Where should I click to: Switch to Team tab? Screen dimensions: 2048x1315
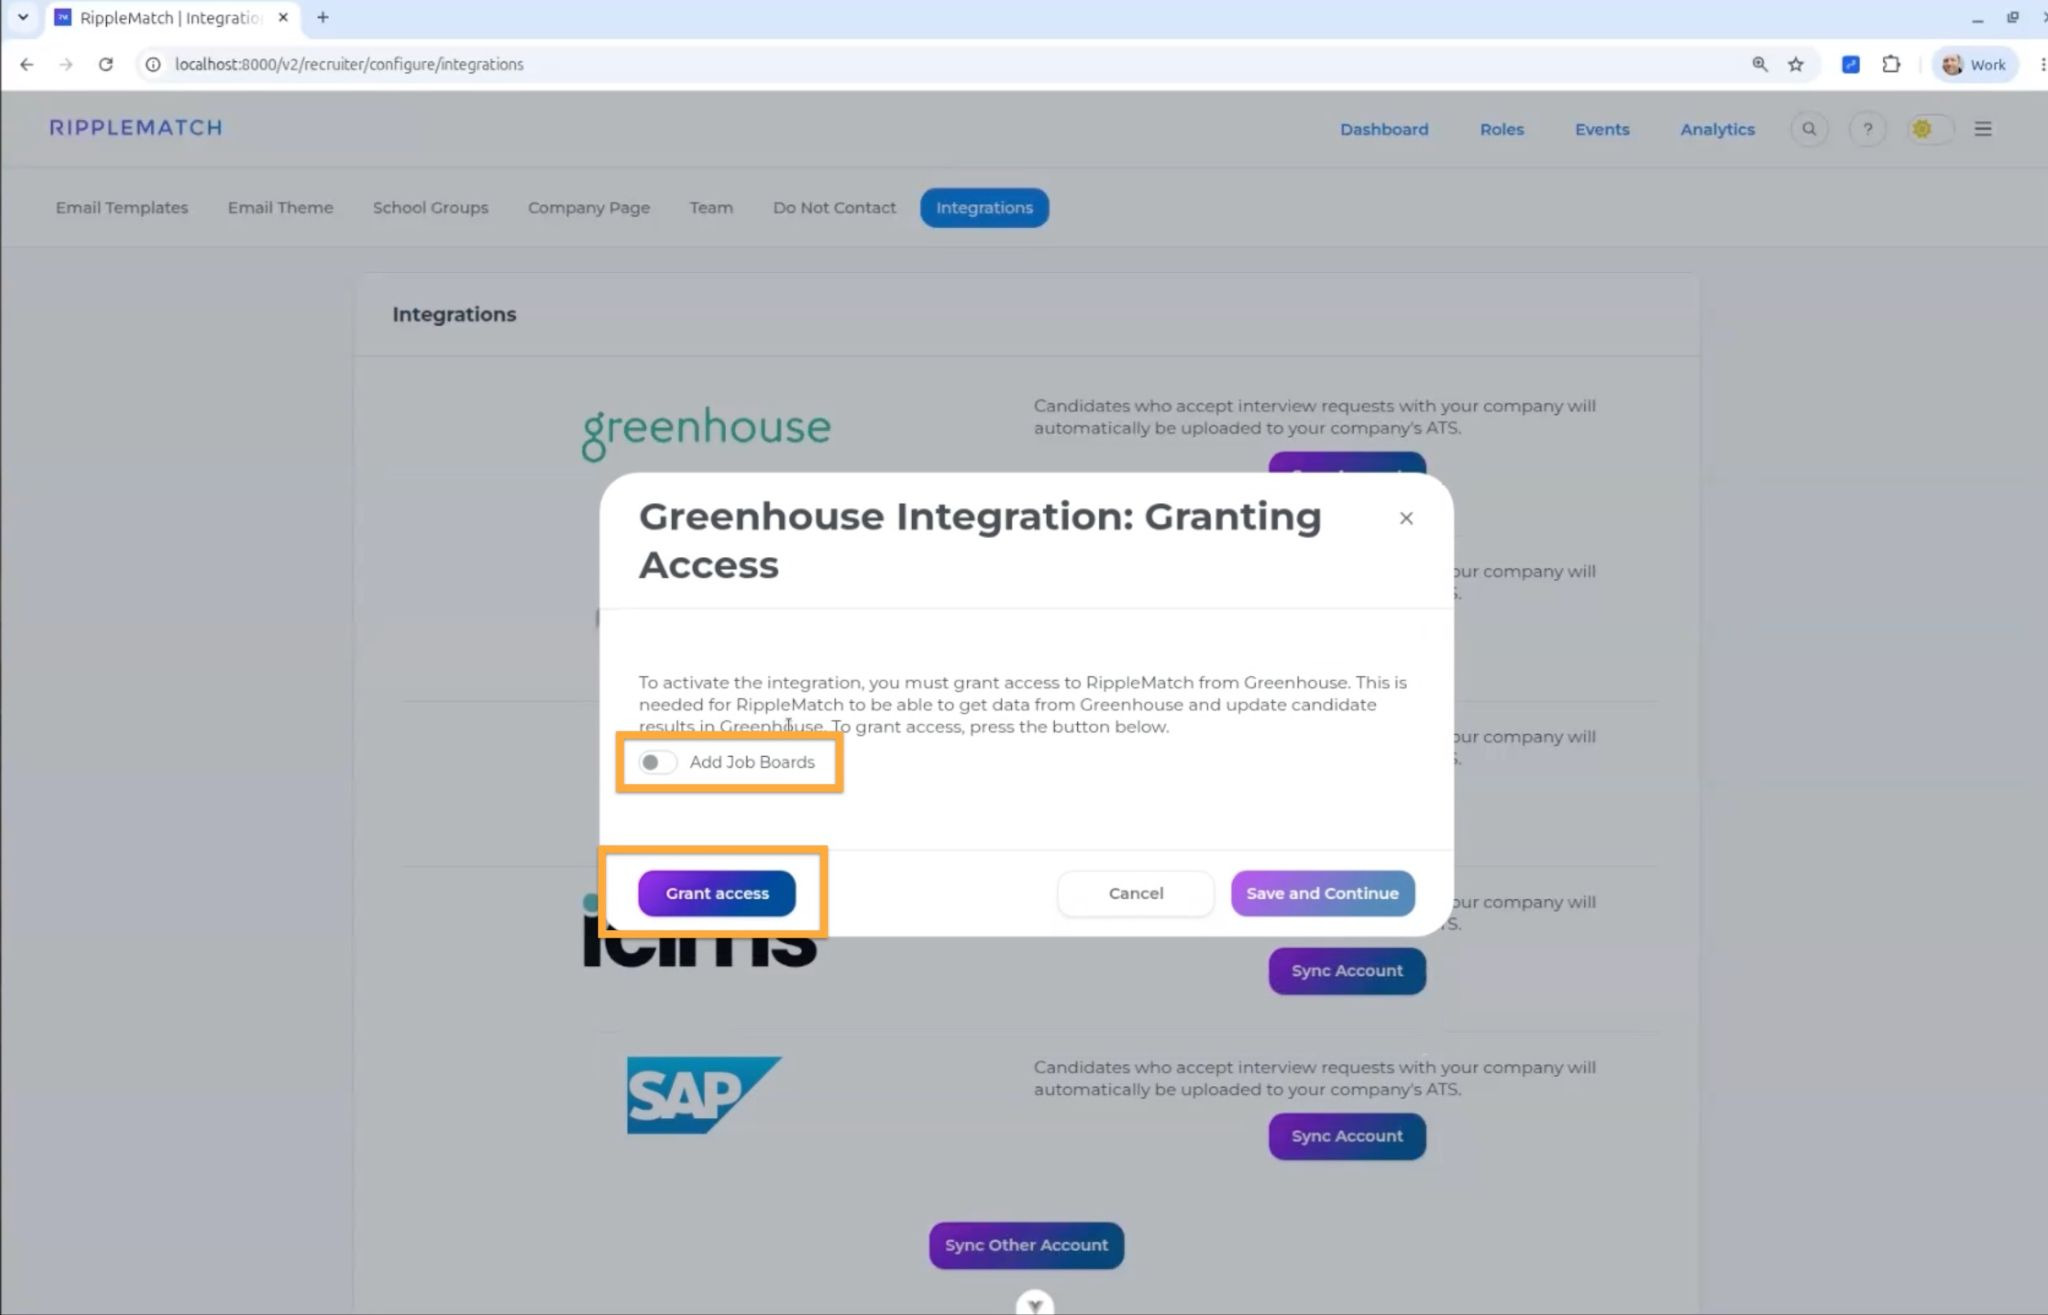tap(711, 208)
